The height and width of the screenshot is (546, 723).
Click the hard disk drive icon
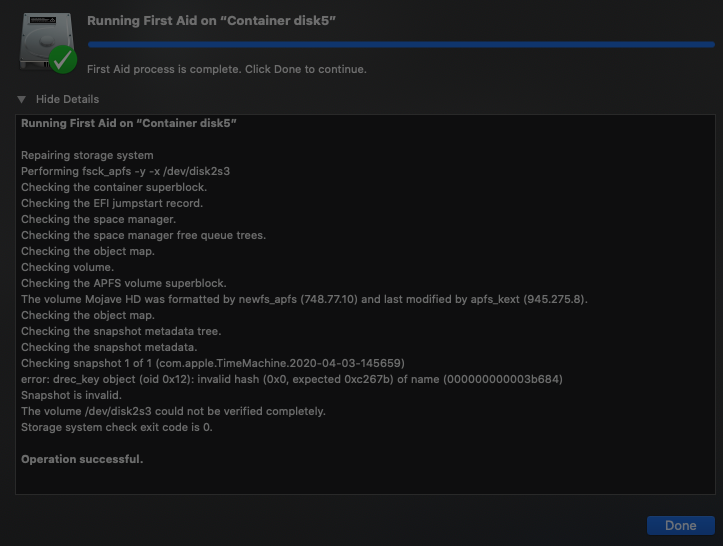click(42, 36)
